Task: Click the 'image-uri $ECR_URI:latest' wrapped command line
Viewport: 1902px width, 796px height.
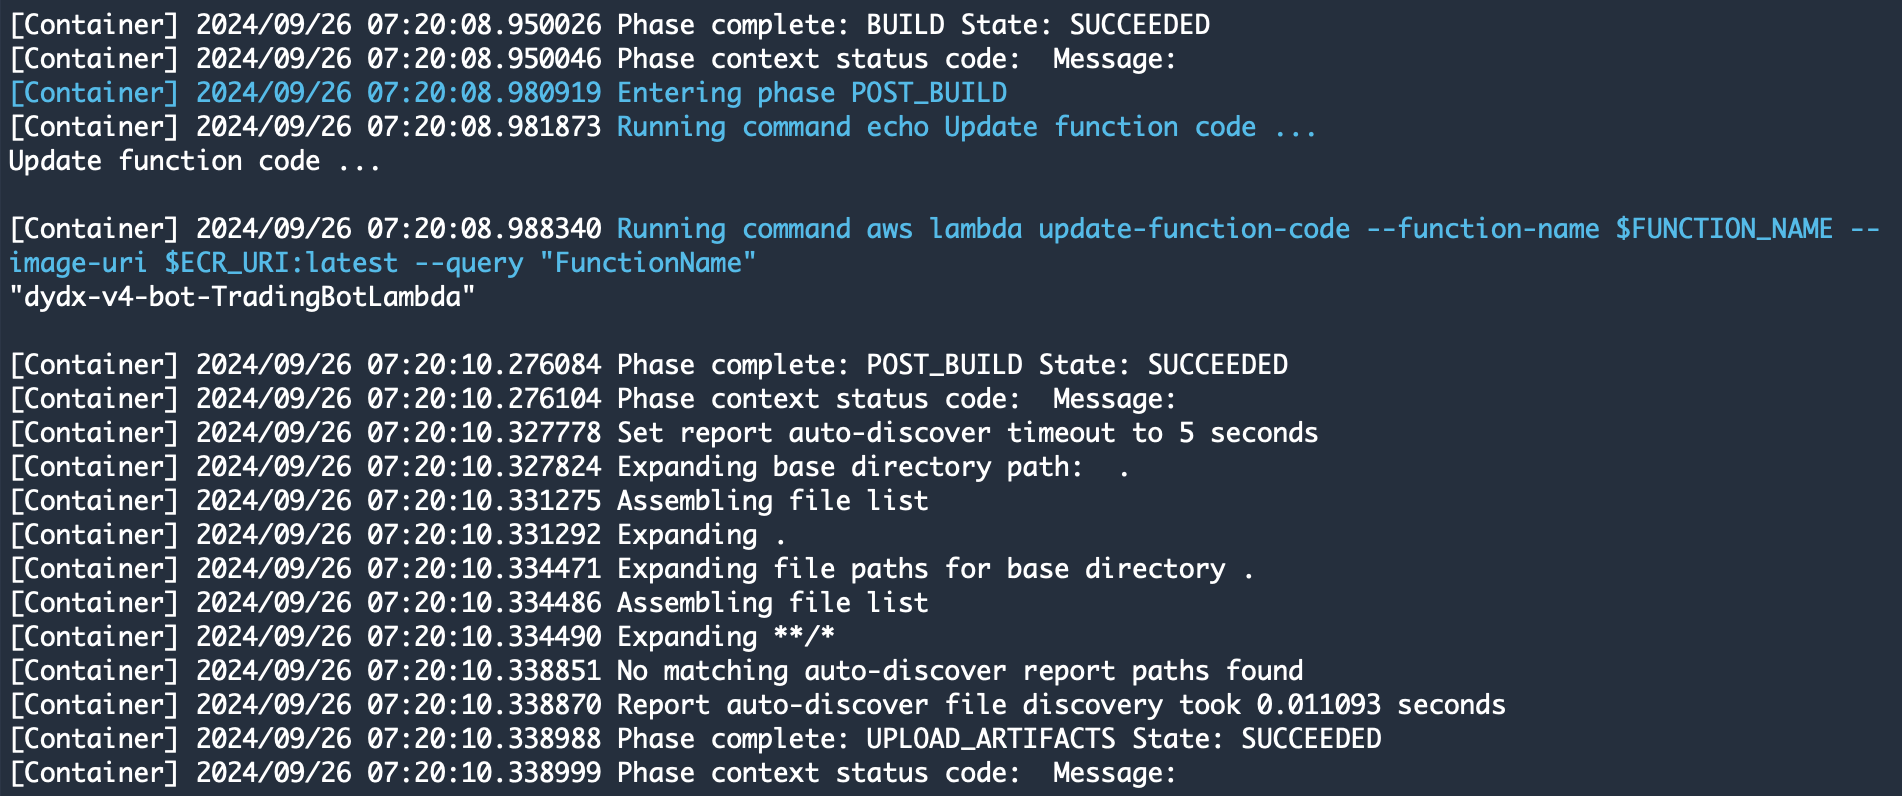Action: [382, 263]
